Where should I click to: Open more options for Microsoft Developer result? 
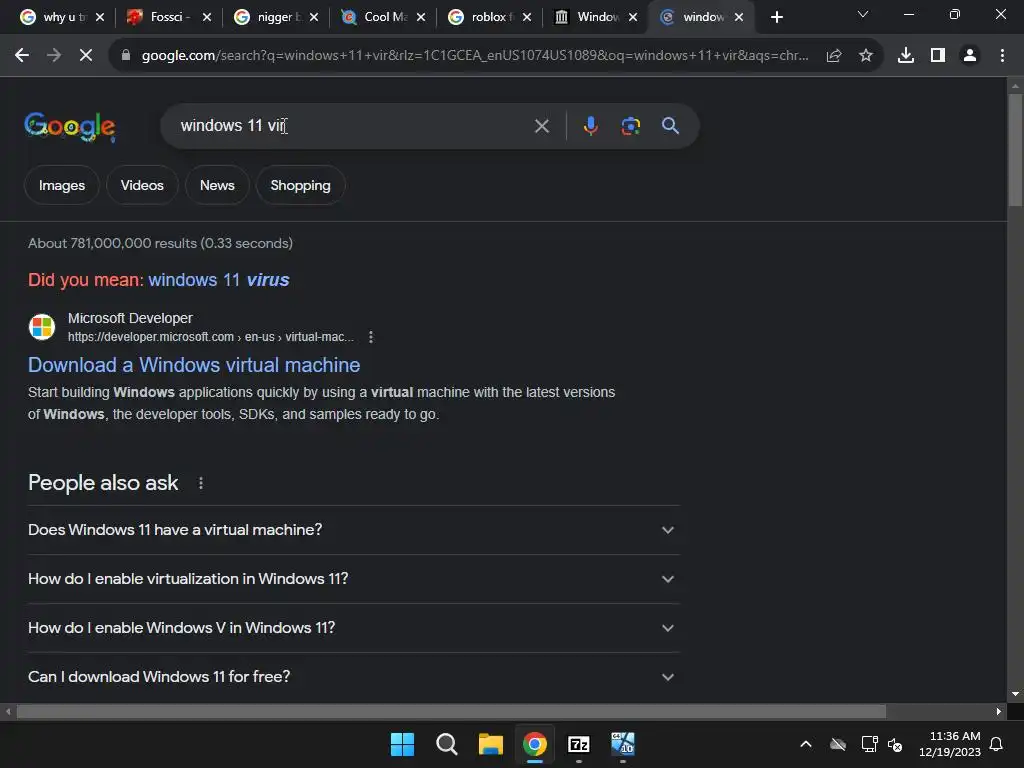click(x=371, y=337)
